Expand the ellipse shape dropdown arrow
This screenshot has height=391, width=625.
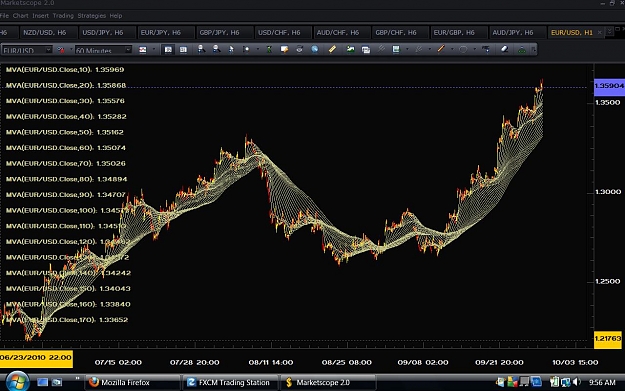pos(474,49)
